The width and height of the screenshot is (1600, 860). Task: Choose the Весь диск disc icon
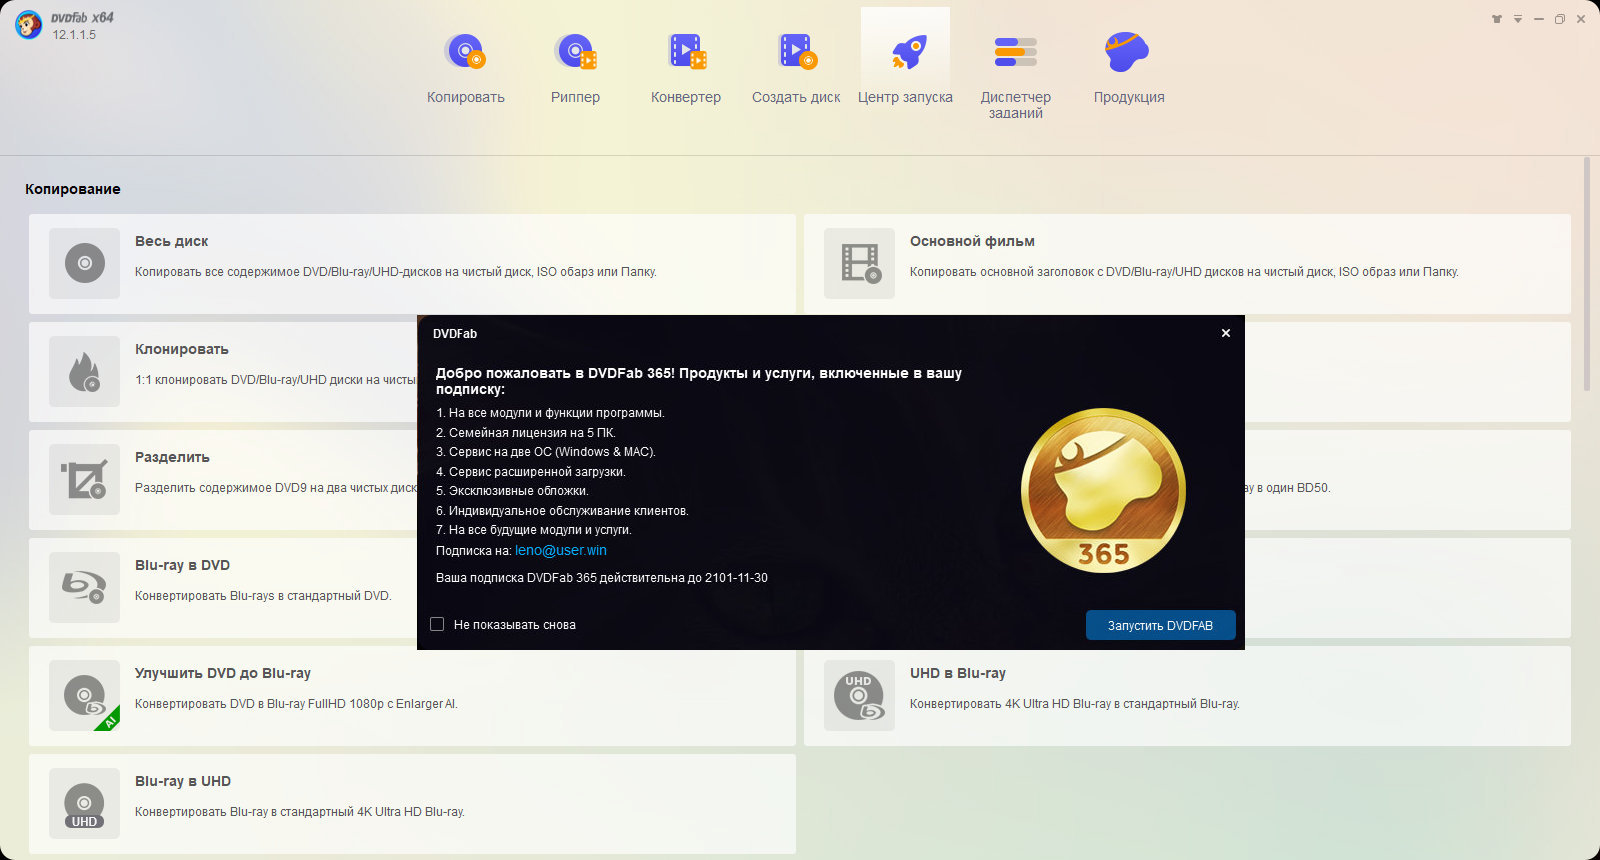click(85, 264)
